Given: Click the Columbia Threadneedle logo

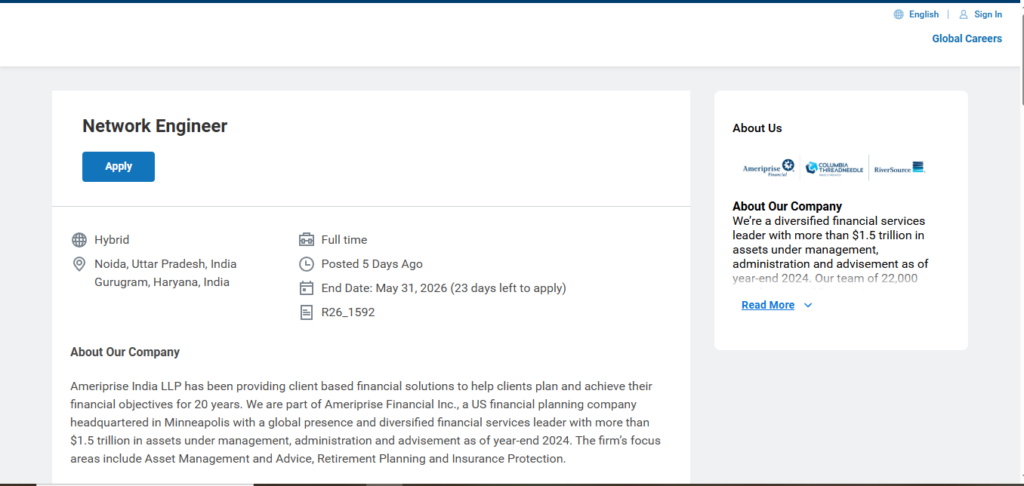Looking at the screenshot, I should (834, 169).
